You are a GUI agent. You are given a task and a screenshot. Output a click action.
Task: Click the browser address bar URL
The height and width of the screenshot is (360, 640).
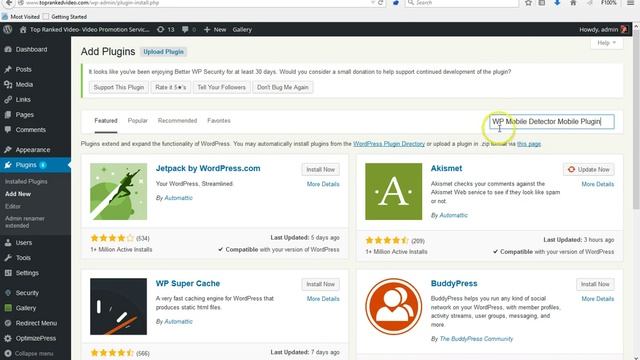[x=92, y=3]
